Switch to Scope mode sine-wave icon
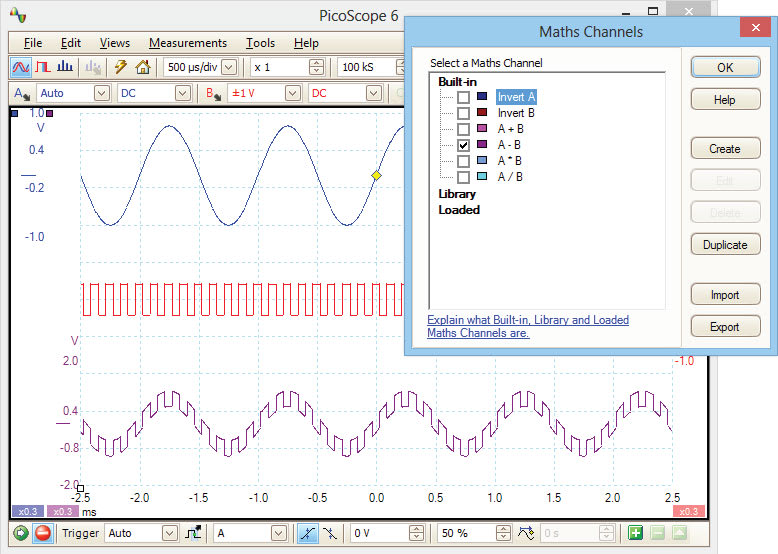 pos(21,67)
